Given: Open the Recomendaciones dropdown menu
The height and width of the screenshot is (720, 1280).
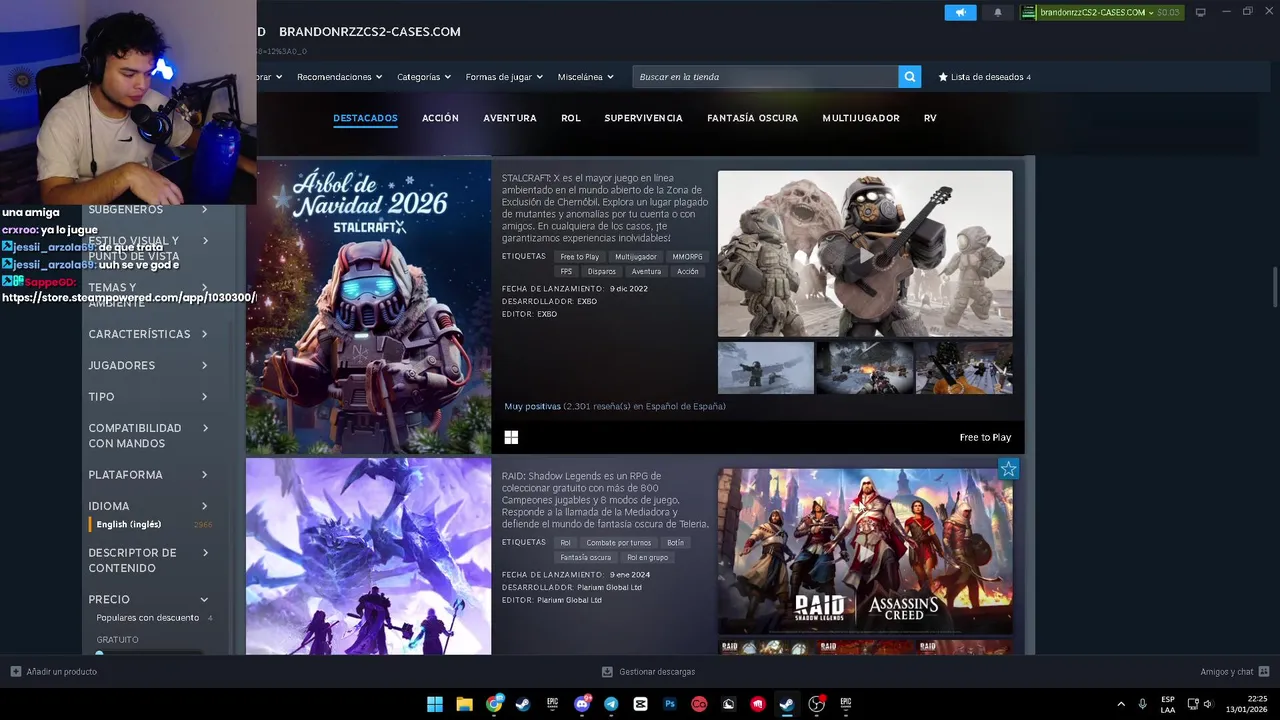Looking at the screenshot, I should [x=339, y=77].
